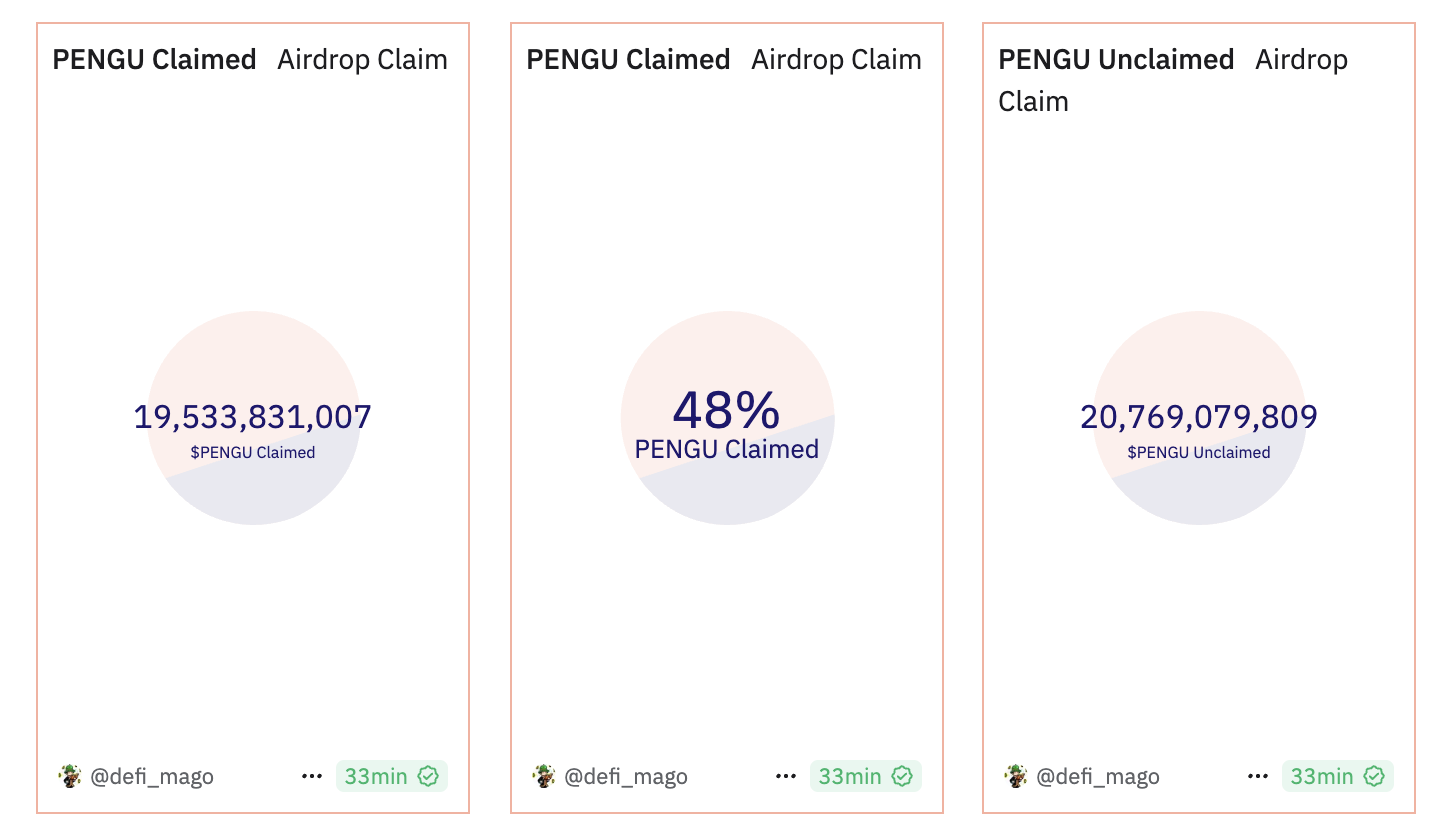Click defi_mago avatar in the 19,533,831,007 card
1454x834 pixels.
click(x=70, y=776)
